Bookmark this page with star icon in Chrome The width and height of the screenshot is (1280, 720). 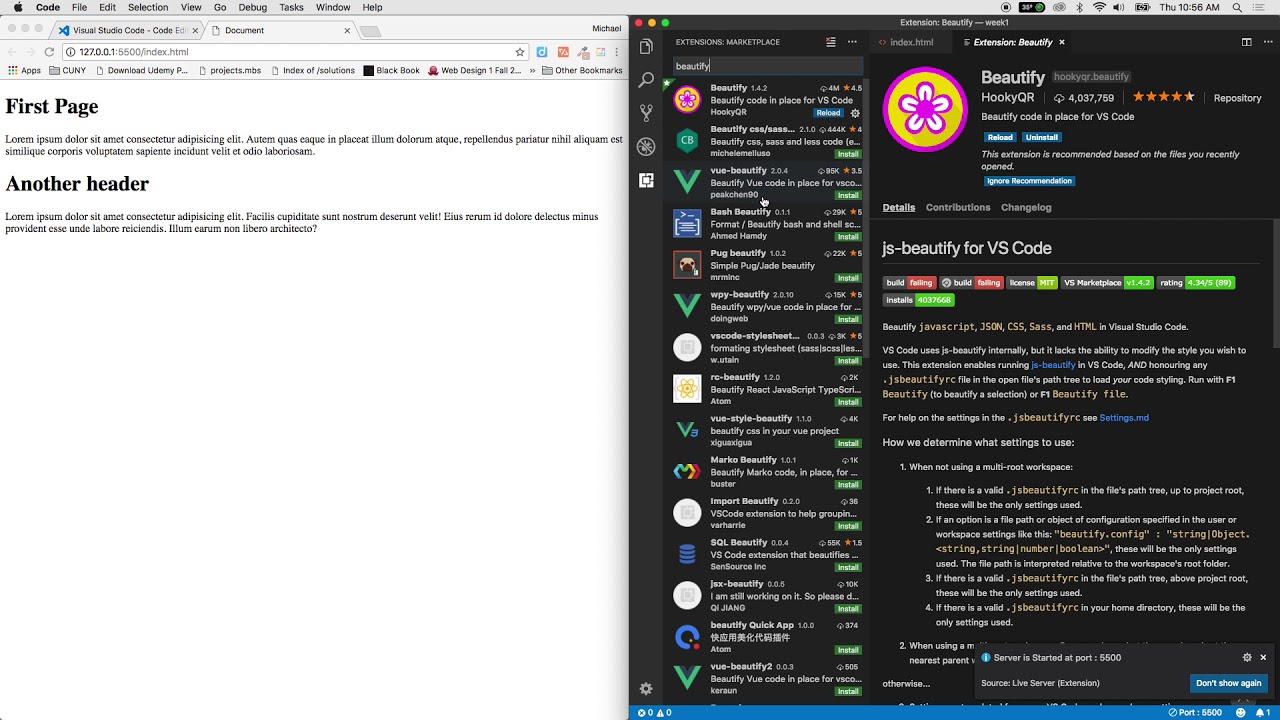pos(520,52)
